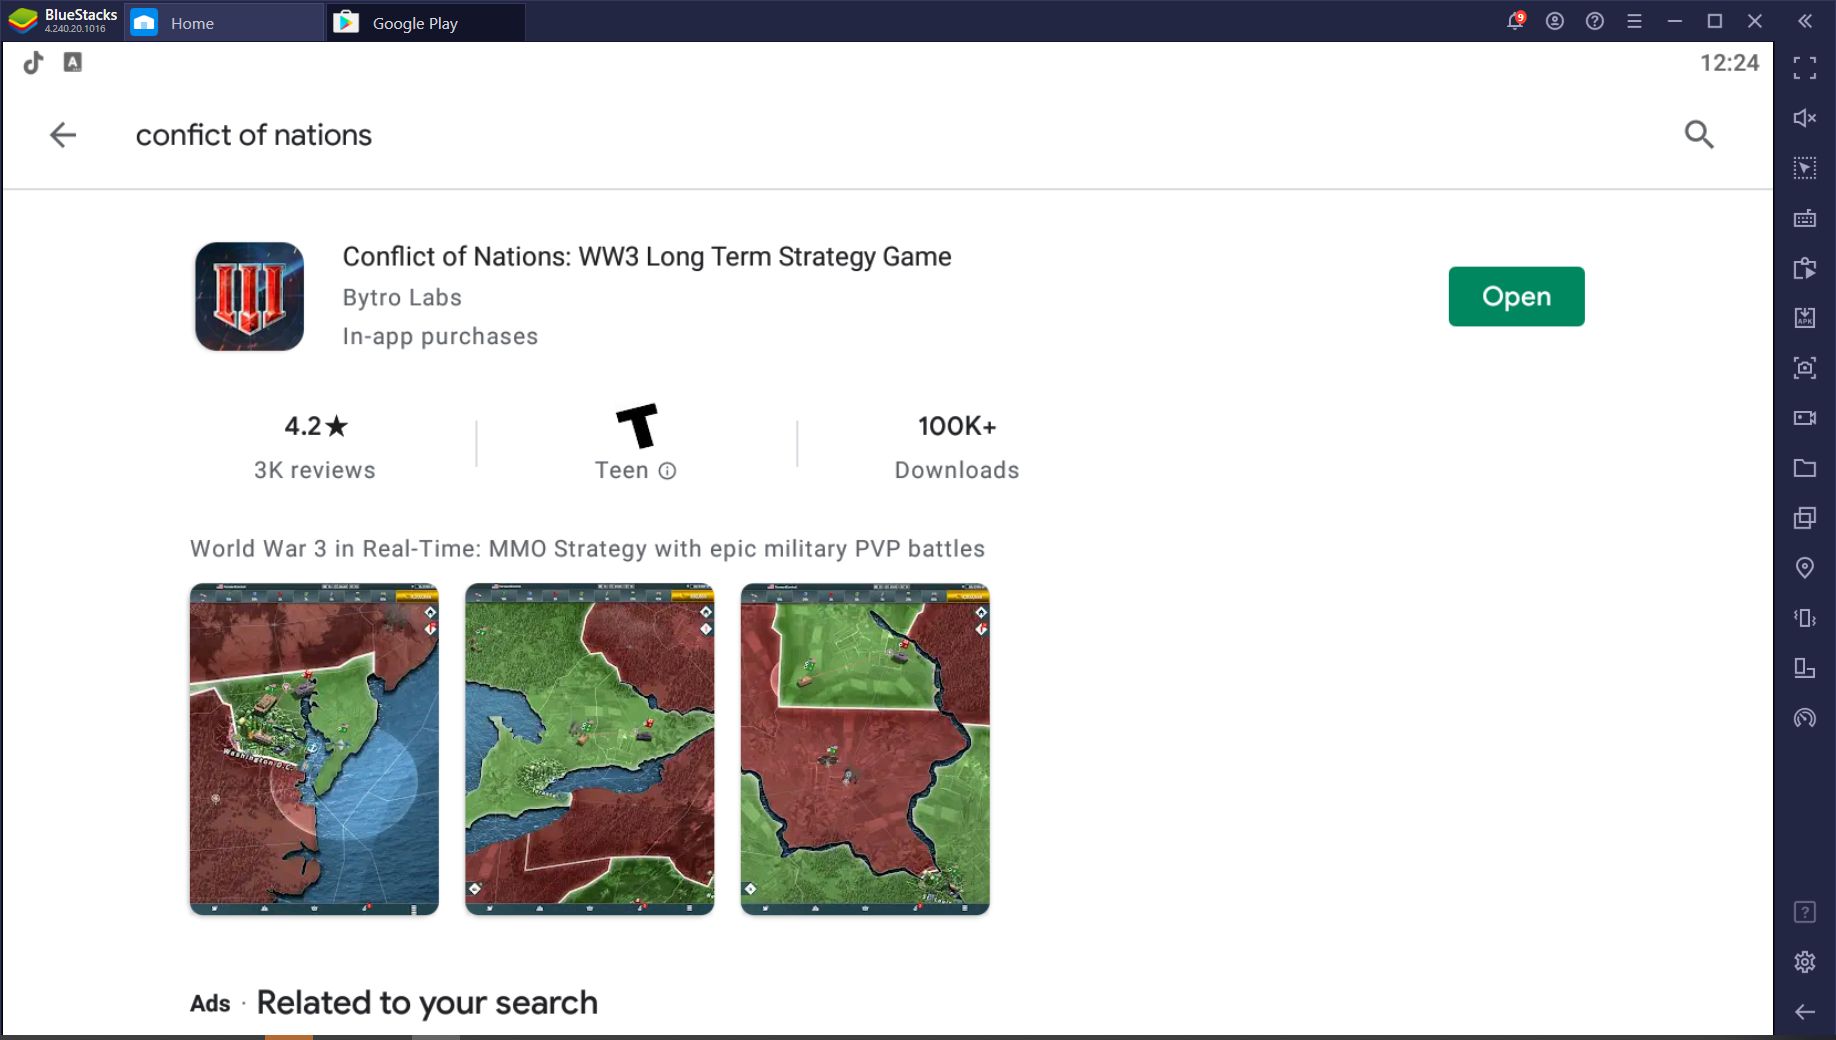The height and width of the screenshot is (1040, 1836).
Task: Click the 'confict of nations' search field
Action: [x=254, y=135]
